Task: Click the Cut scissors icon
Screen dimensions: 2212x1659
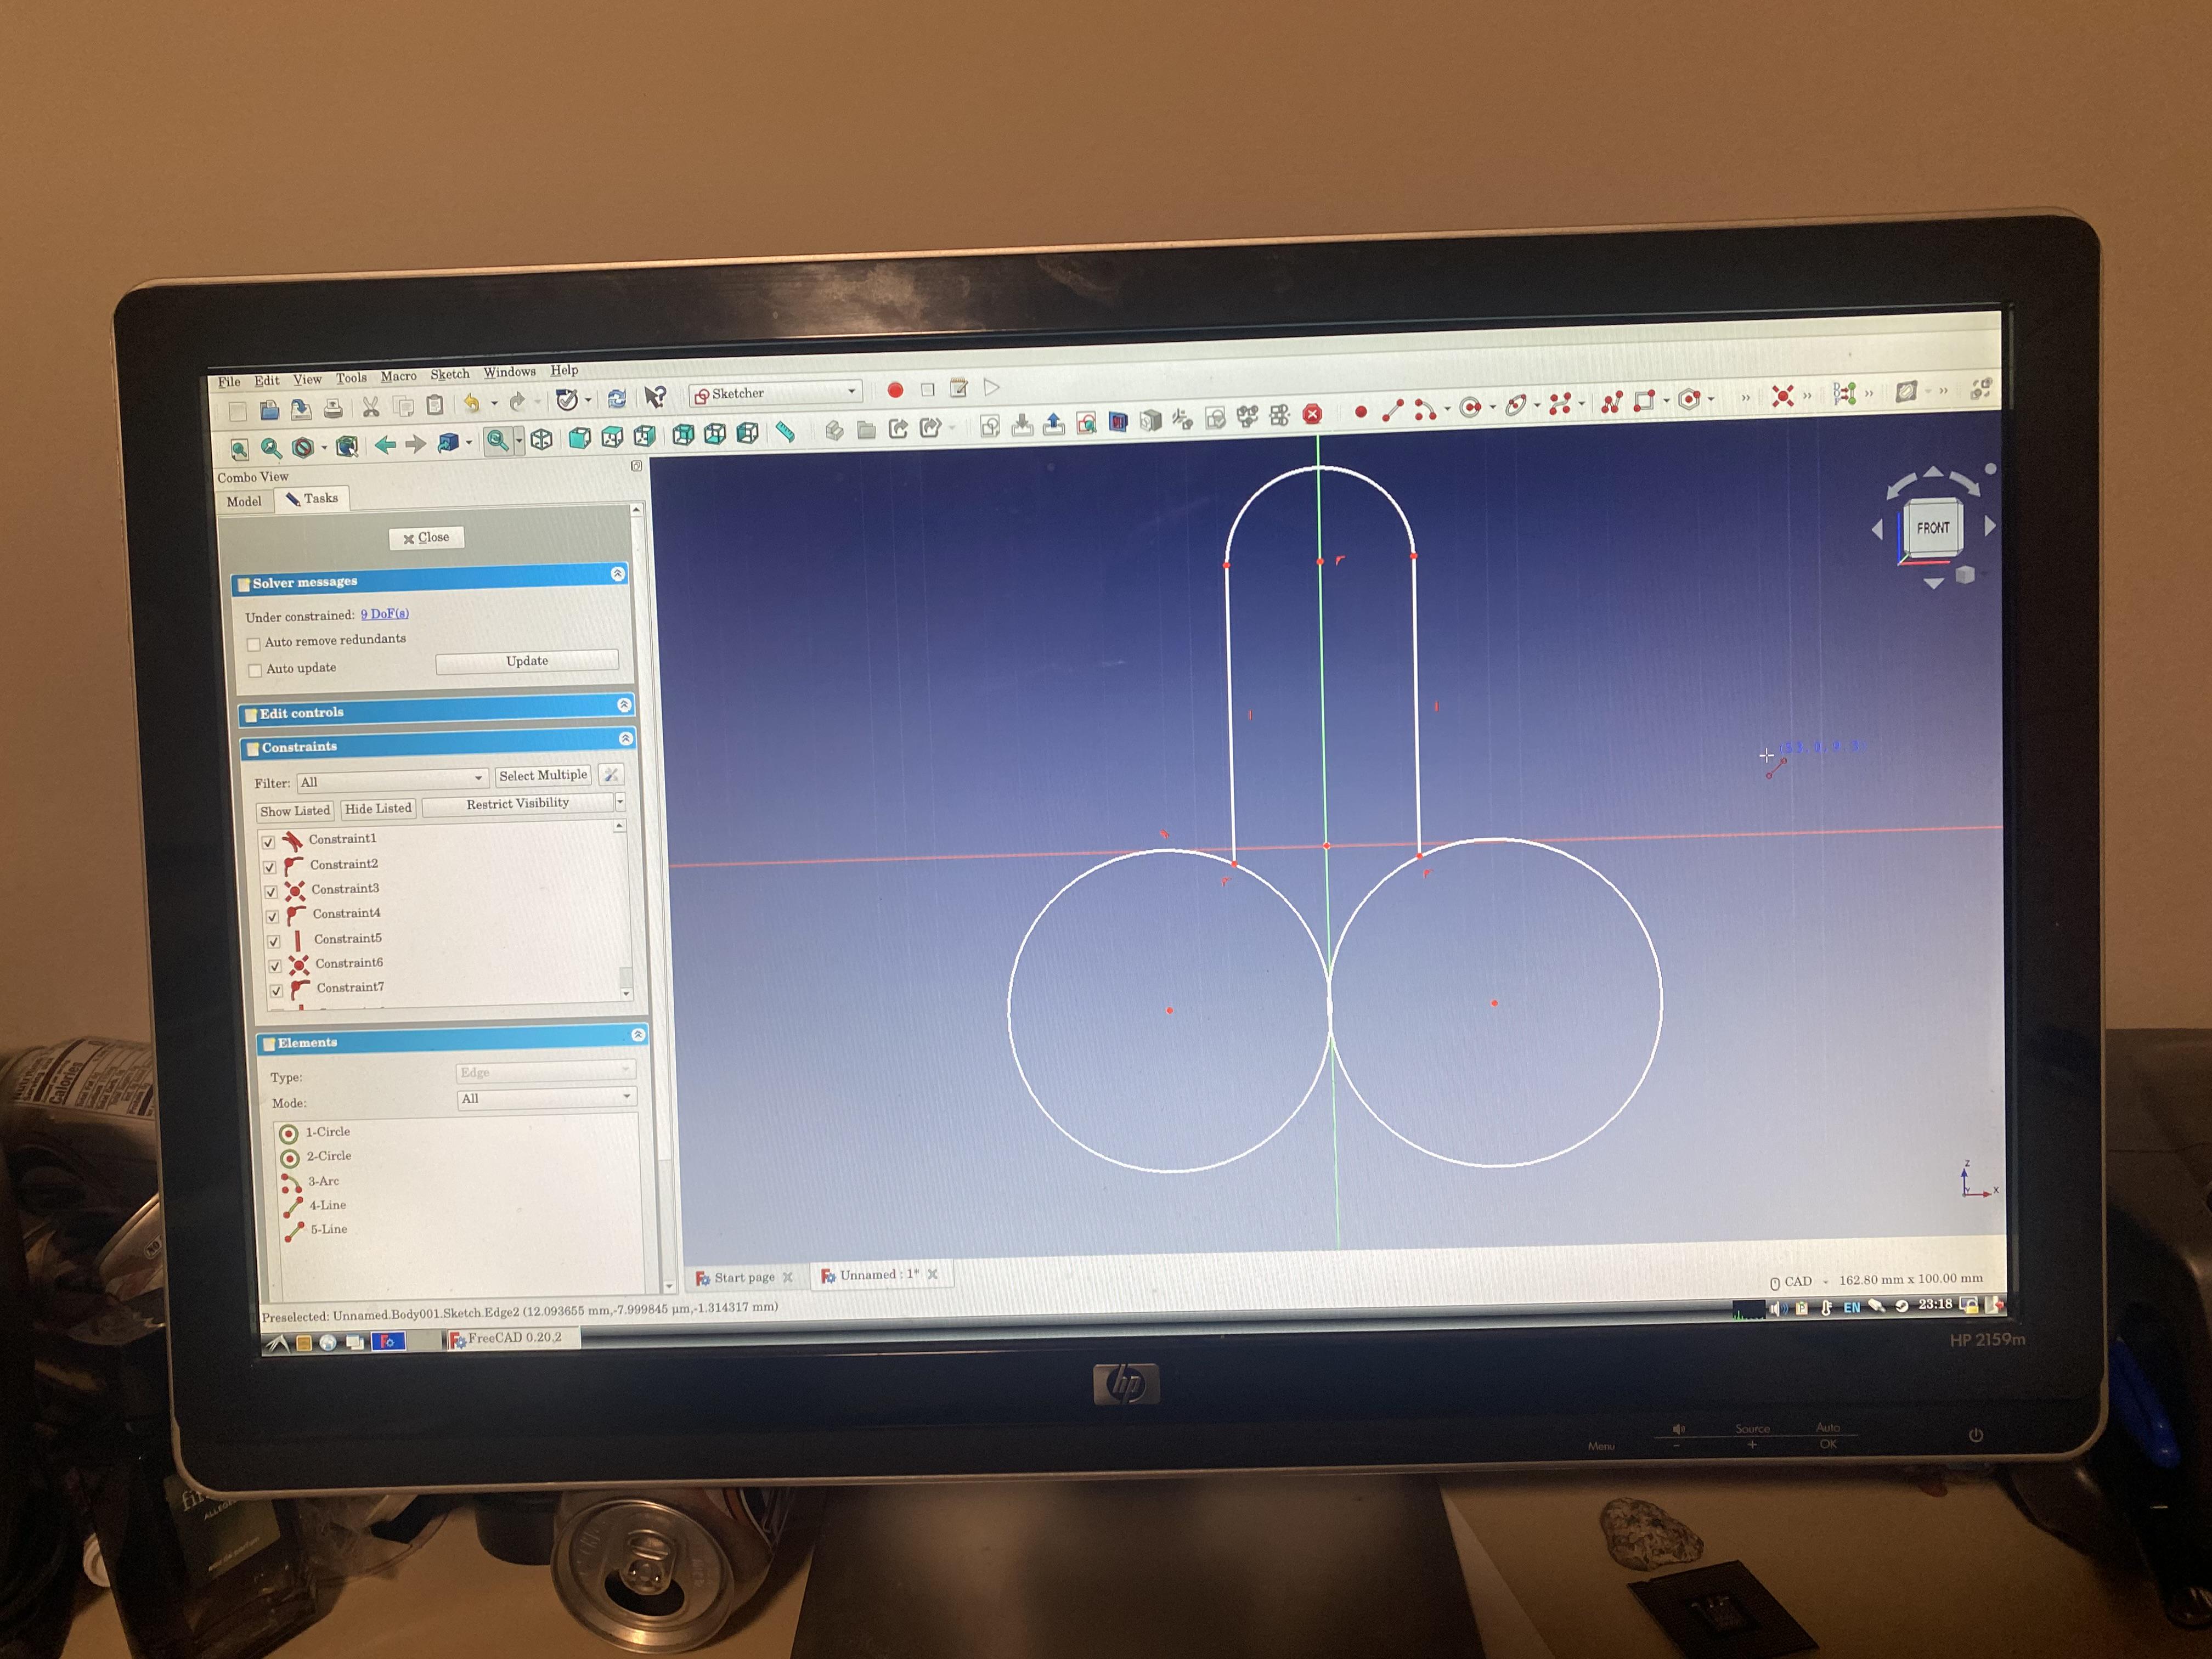Action: pyautogui.click(x=371, y=407)
